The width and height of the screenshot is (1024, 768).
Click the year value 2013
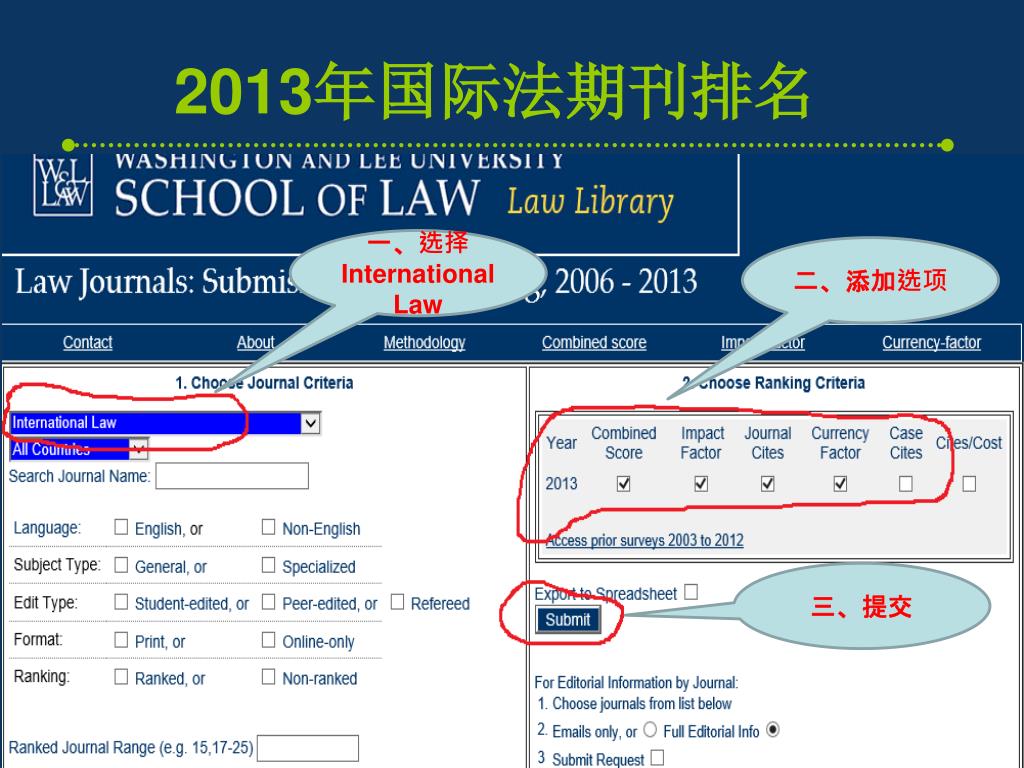pyautogui.click(x=561, y=484)
